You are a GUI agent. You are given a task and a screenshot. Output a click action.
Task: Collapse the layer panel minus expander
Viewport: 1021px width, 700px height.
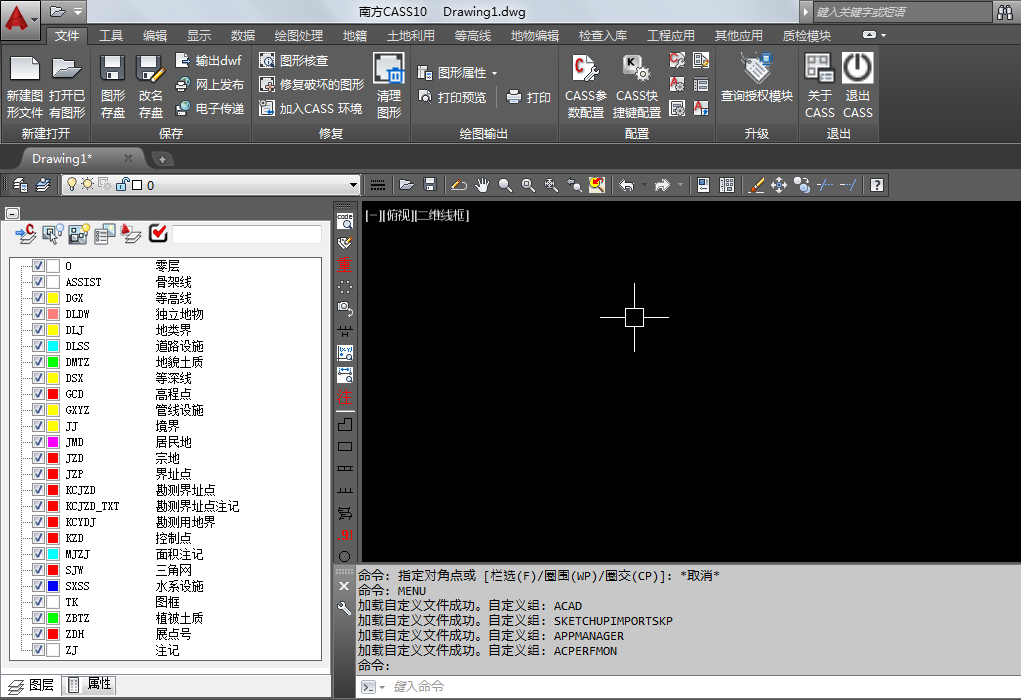(x=12, y=213)
